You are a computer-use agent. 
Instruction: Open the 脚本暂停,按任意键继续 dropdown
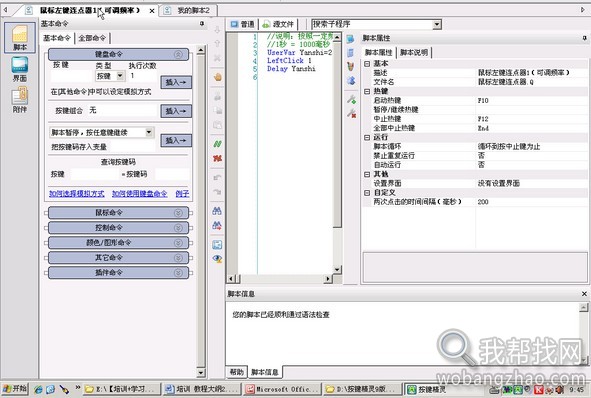[x=149, y=132]
